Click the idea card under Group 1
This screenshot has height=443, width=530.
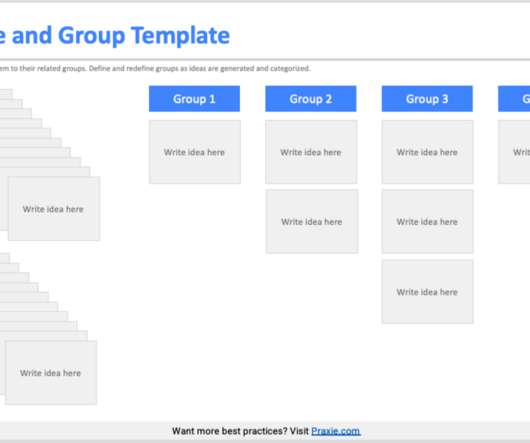click(195, 152)
